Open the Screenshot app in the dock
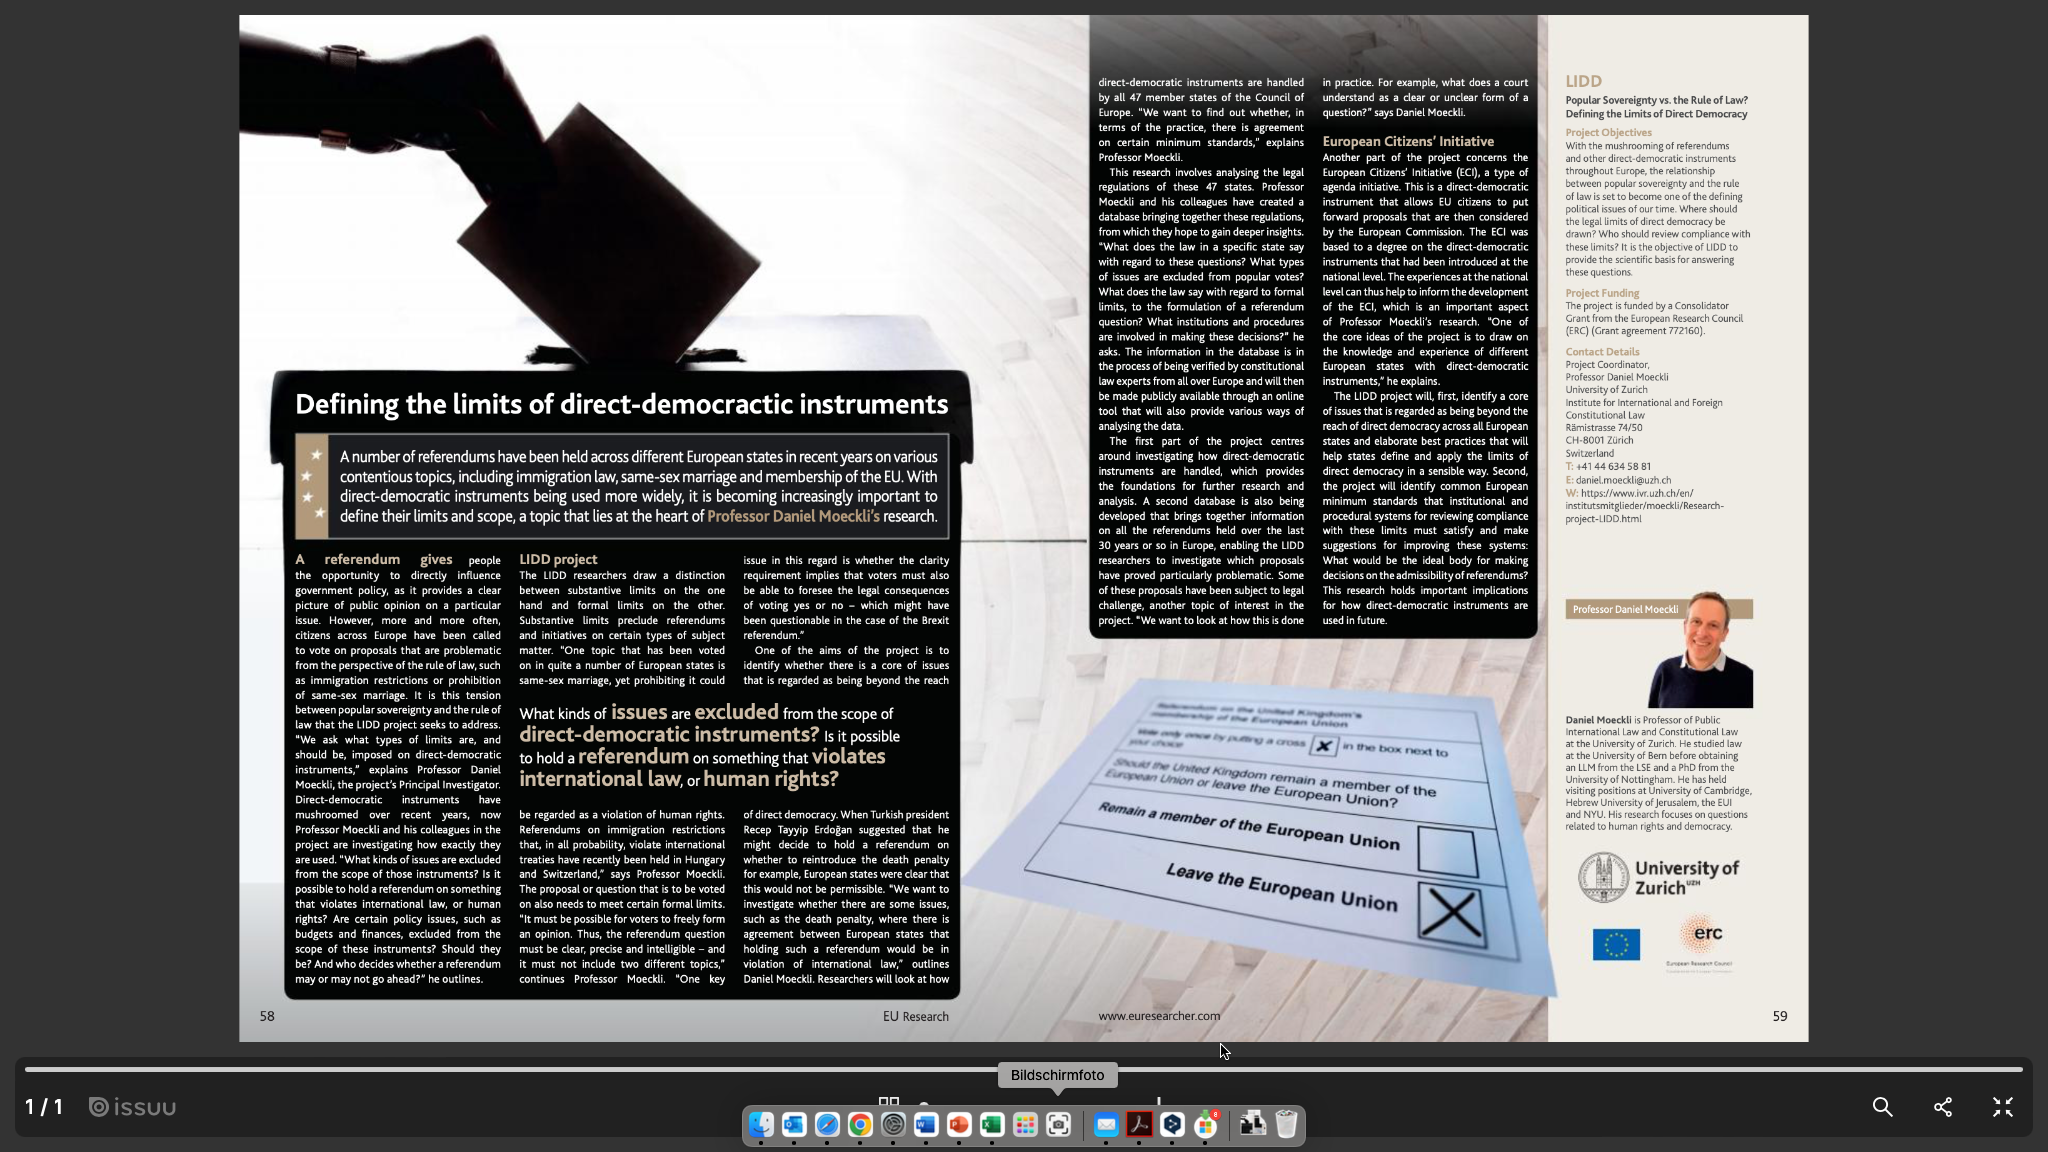2048x1152 pixels. [1058, 1125]
